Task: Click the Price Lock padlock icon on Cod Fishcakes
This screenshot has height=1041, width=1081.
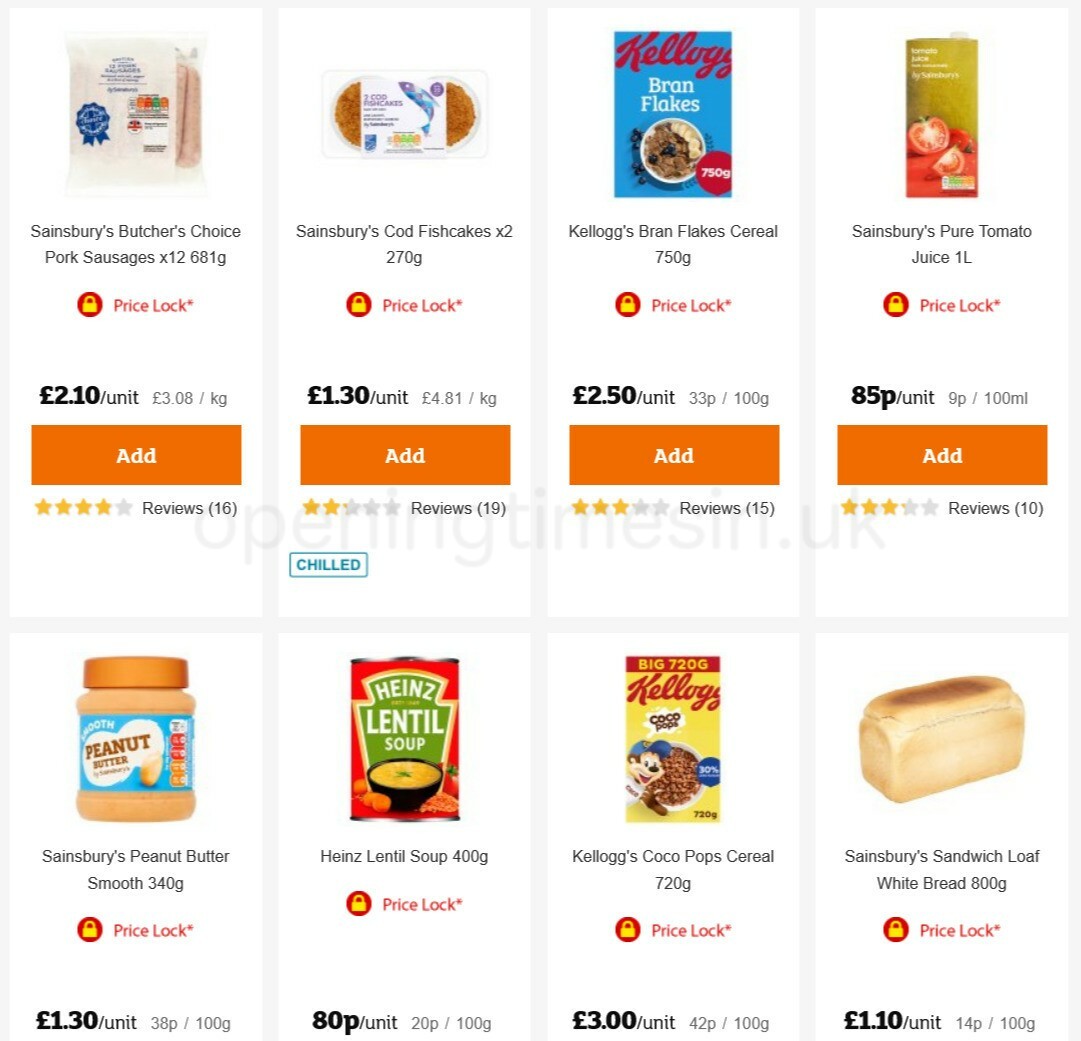Action: [x=359, y=305]
